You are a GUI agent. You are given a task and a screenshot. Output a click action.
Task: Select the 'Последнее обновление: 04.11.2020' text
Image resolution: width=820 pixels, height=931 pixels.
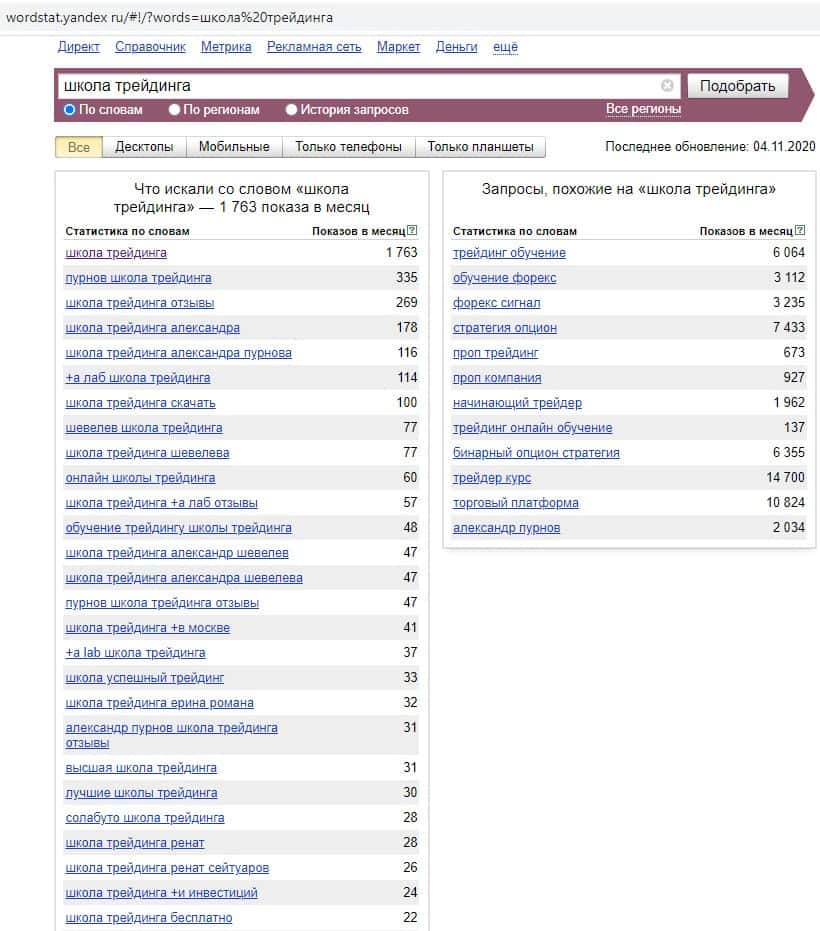pyautogui.click(x=710, y=147)
